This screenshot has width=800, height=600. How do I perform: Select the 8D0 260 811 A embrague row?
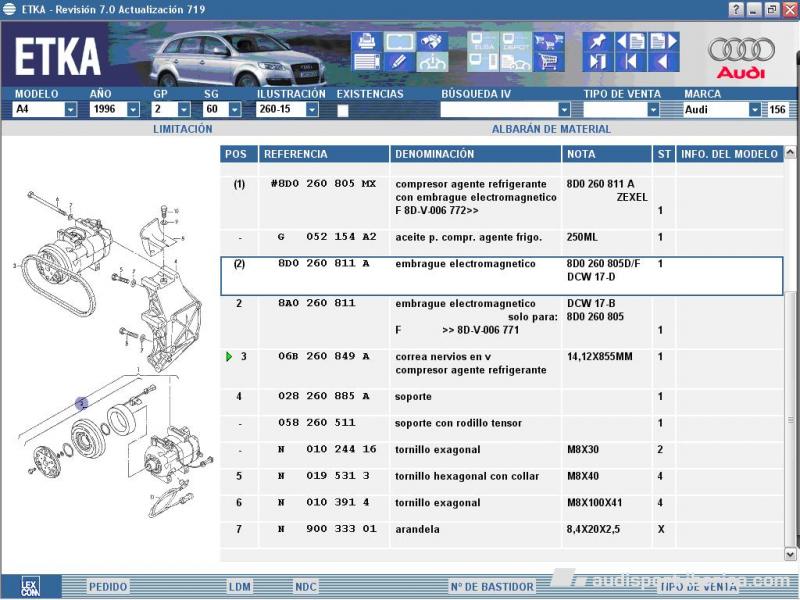point(502,276)
